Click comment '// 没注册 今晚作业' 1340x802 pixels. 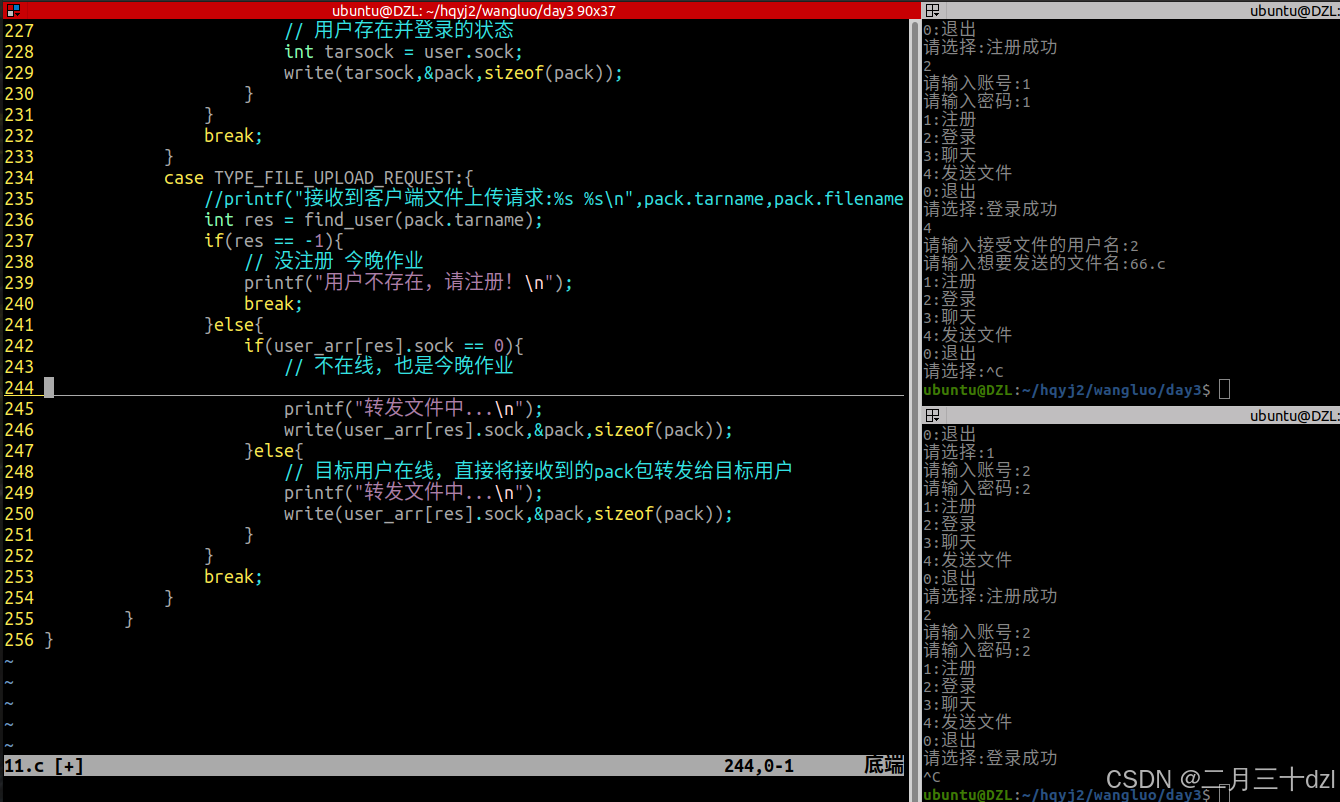333,262
